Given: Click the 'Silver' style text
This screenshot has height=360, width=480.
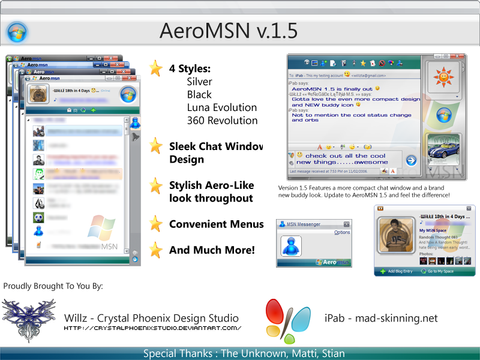Looking at the screenshot, I should [199, 81].
